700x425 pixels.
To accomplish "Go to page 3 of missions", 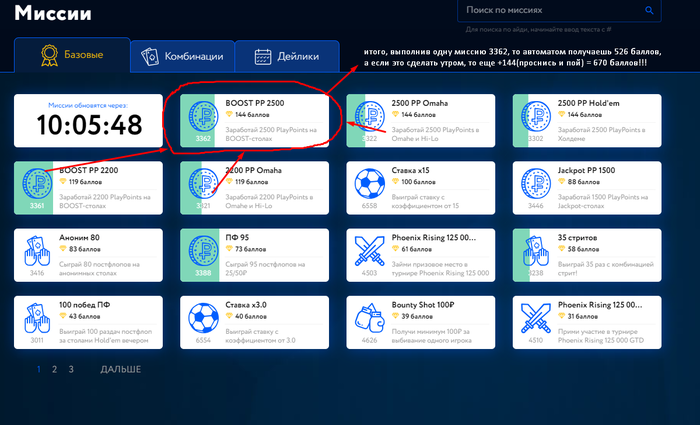I will (x=71, y=369).
